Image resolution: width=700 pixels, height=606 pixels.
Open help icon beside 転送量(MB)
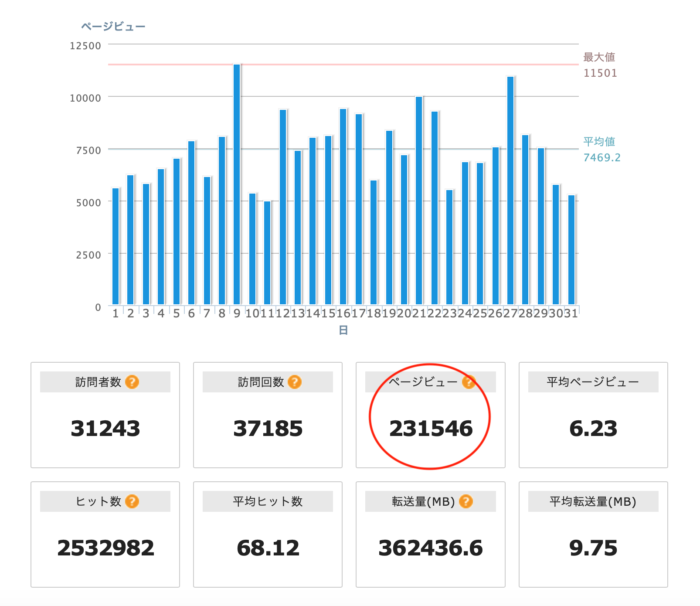coord(466,502)
